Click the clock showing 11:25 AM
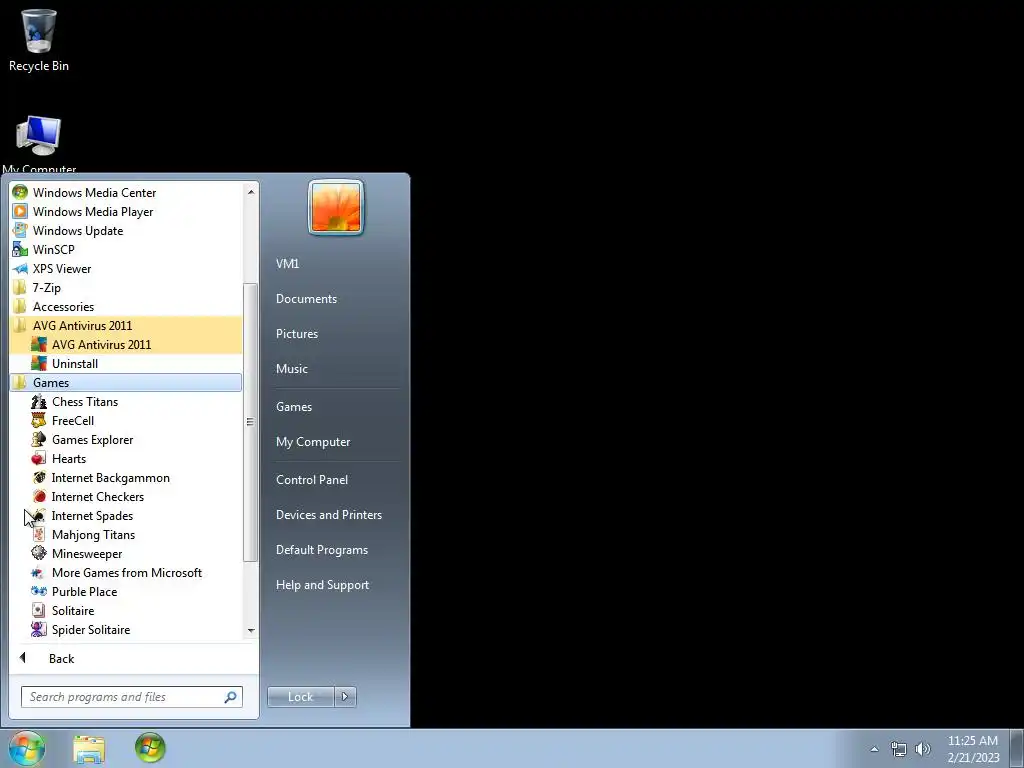The image size is (1024, 768). pos(973,749)
